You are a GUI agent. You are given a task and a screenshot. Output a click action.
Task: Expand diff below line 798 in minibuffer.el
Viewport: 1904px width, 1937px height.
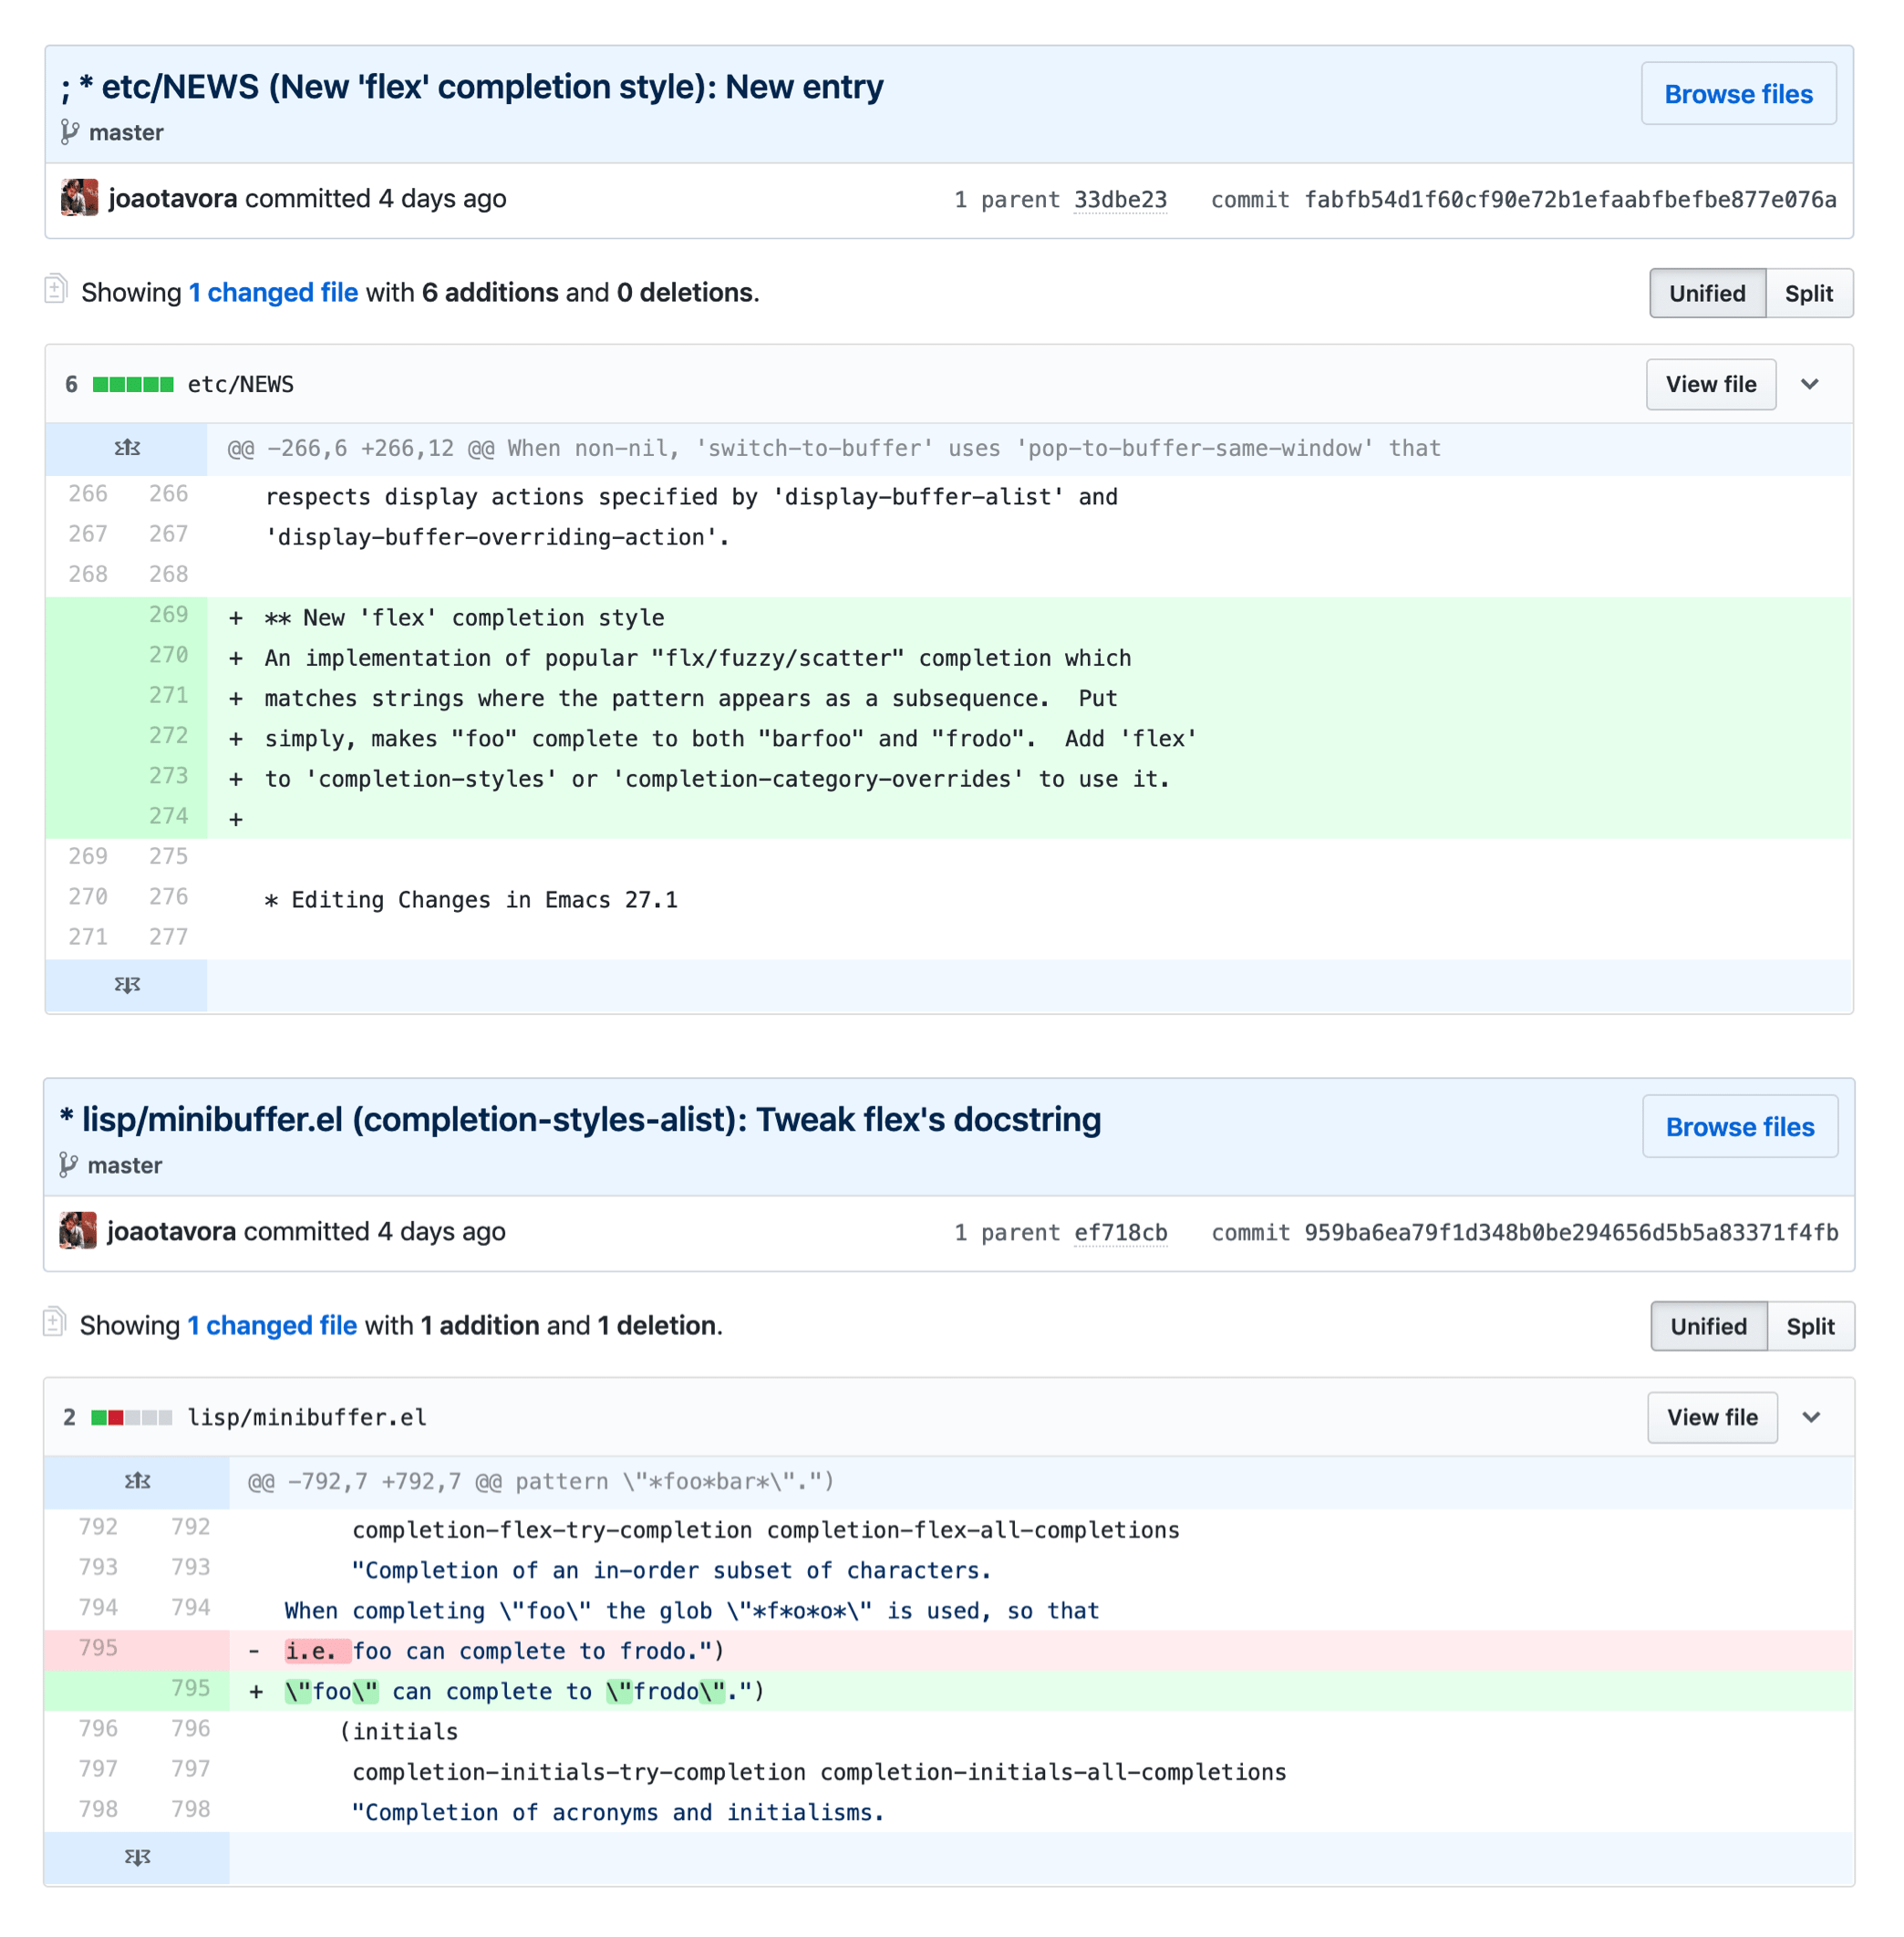pos(137,1858)
